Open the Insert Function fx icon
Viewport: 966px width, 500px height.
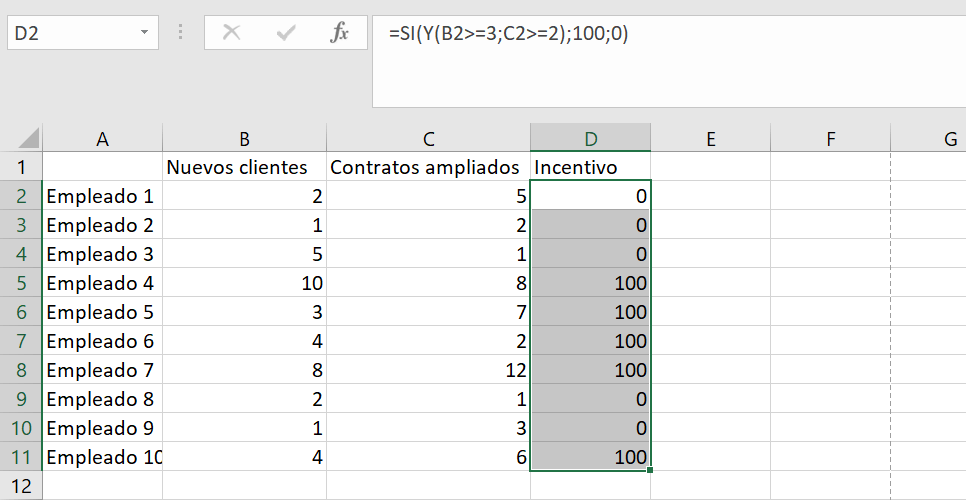[x=339, y=33]
